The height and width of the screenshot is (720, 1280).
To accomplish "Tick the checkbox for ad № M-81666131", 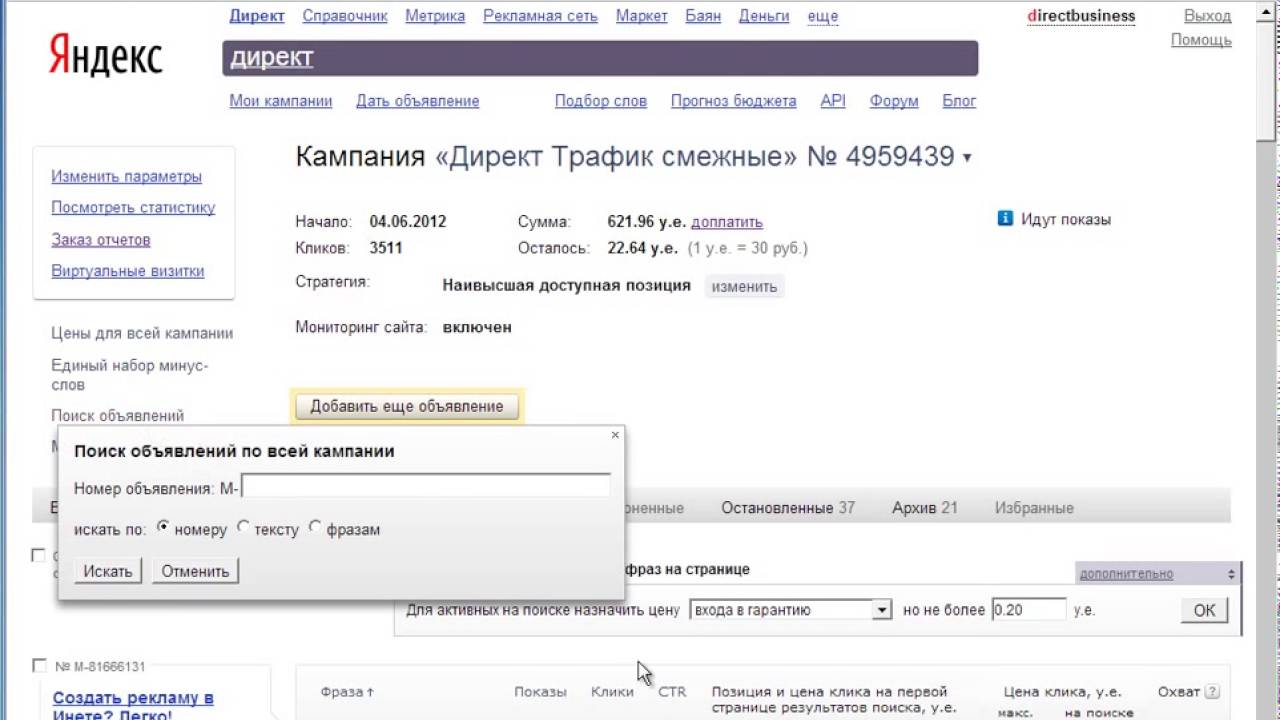I will (39, 666).
